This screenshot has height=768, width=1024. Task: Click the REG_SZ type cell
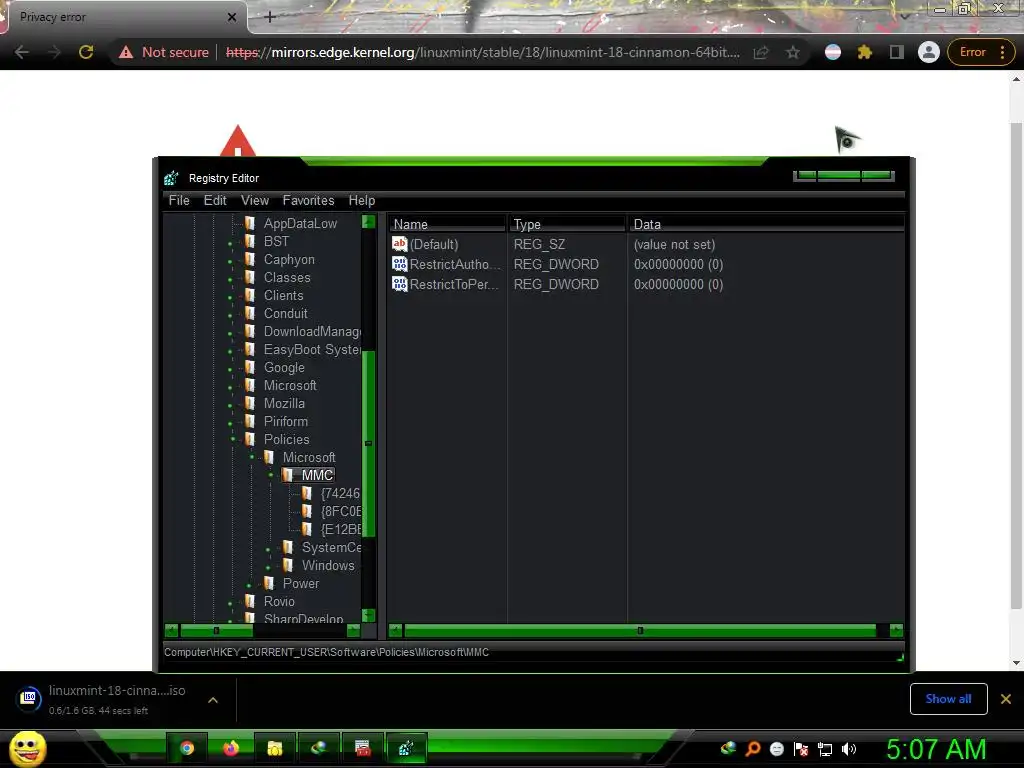(539, 244)
